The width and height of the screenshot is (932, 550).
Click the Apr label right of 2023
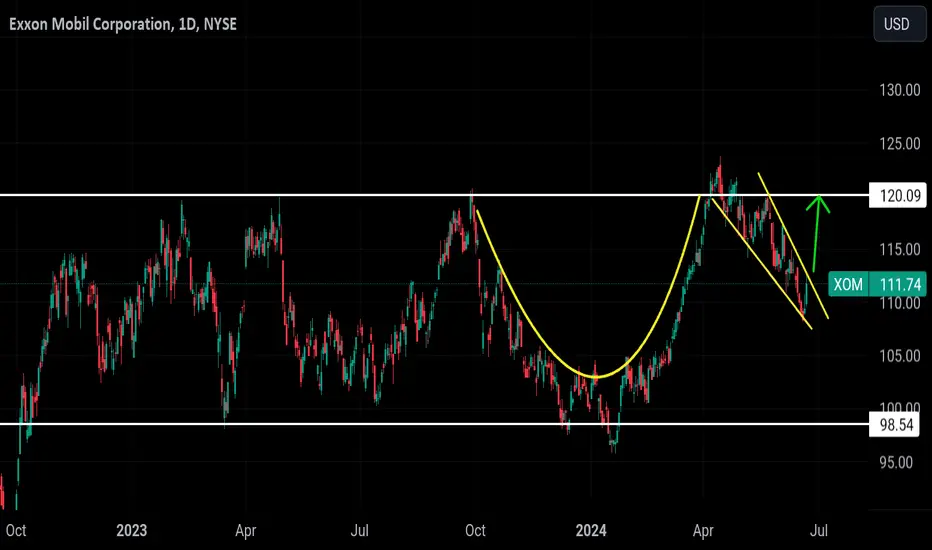(x=245, y=530)
